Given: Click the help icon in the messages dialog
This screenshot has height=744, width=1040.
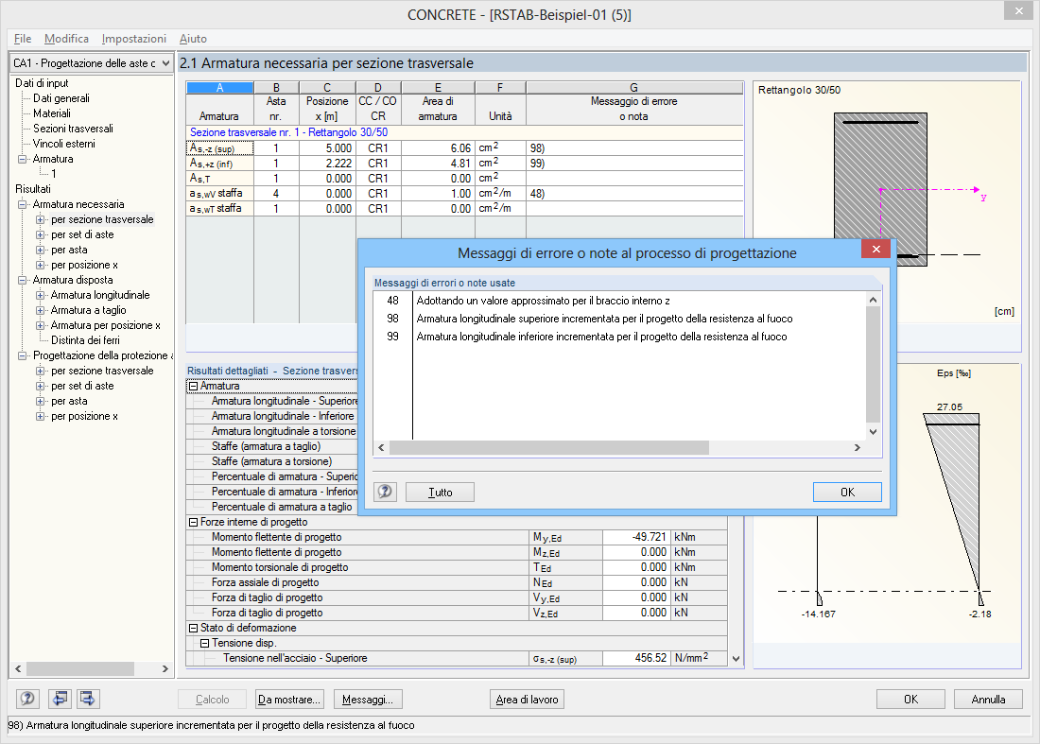Looking at the screenshot, I should click(385, 492).
